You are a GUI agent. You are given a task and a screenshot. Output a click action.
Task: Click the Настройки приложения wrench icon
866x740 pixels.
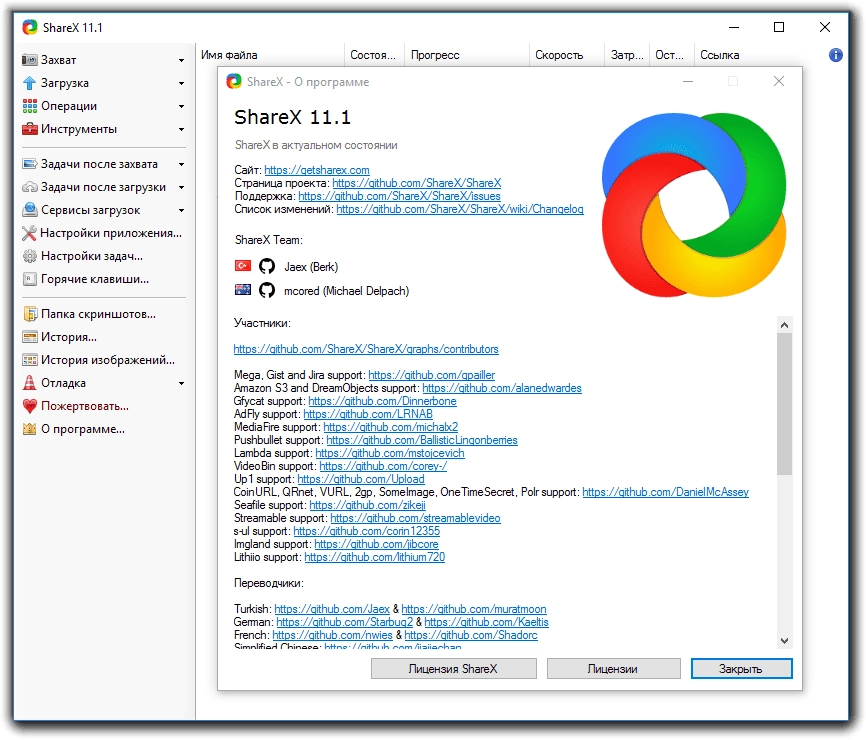pos(29,233)
